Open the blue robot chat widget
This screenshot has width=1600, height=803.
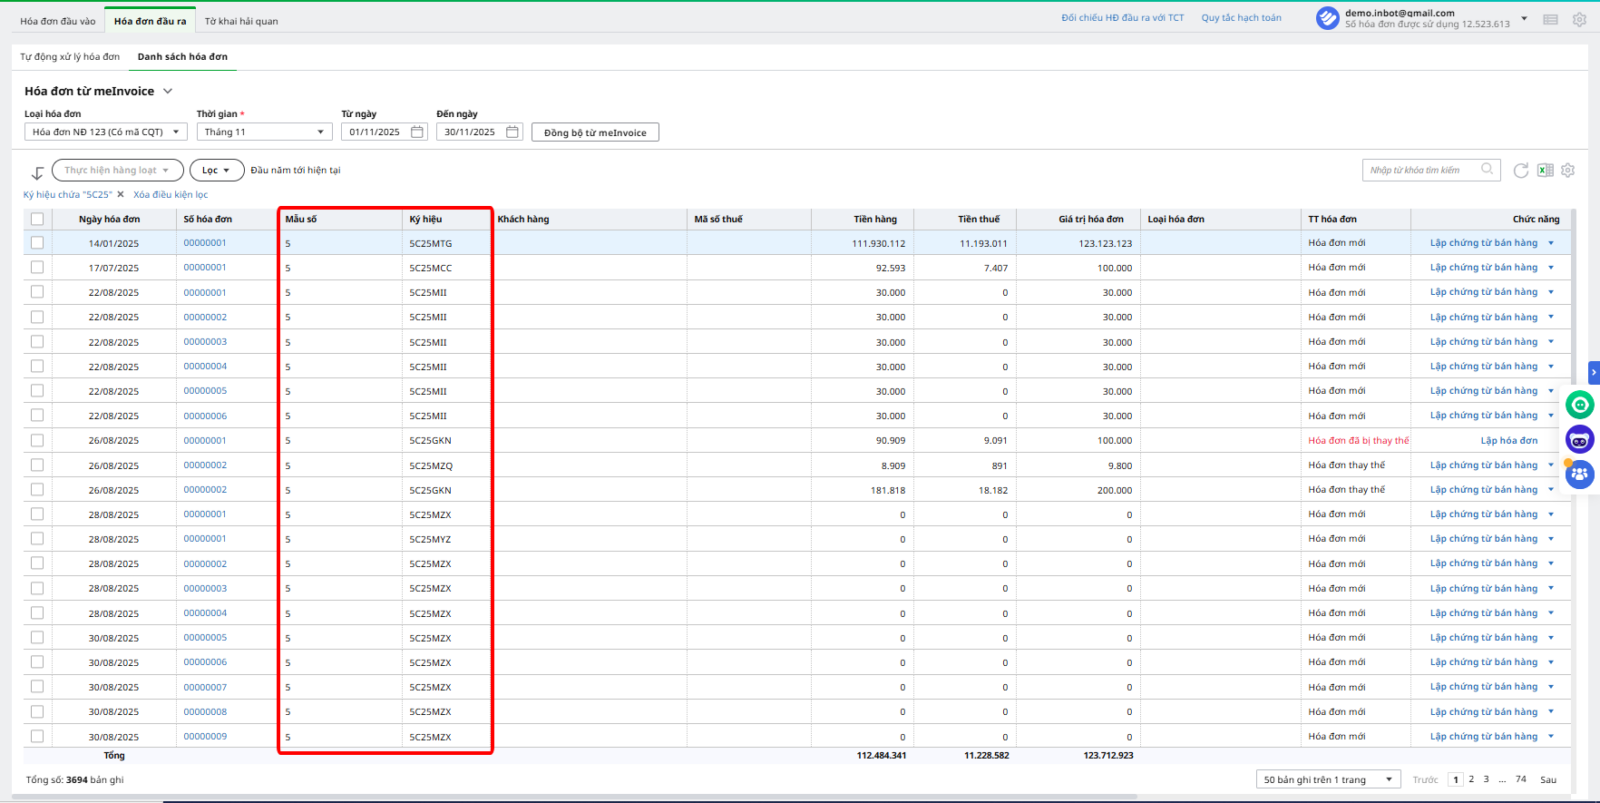pos(1580,439)
